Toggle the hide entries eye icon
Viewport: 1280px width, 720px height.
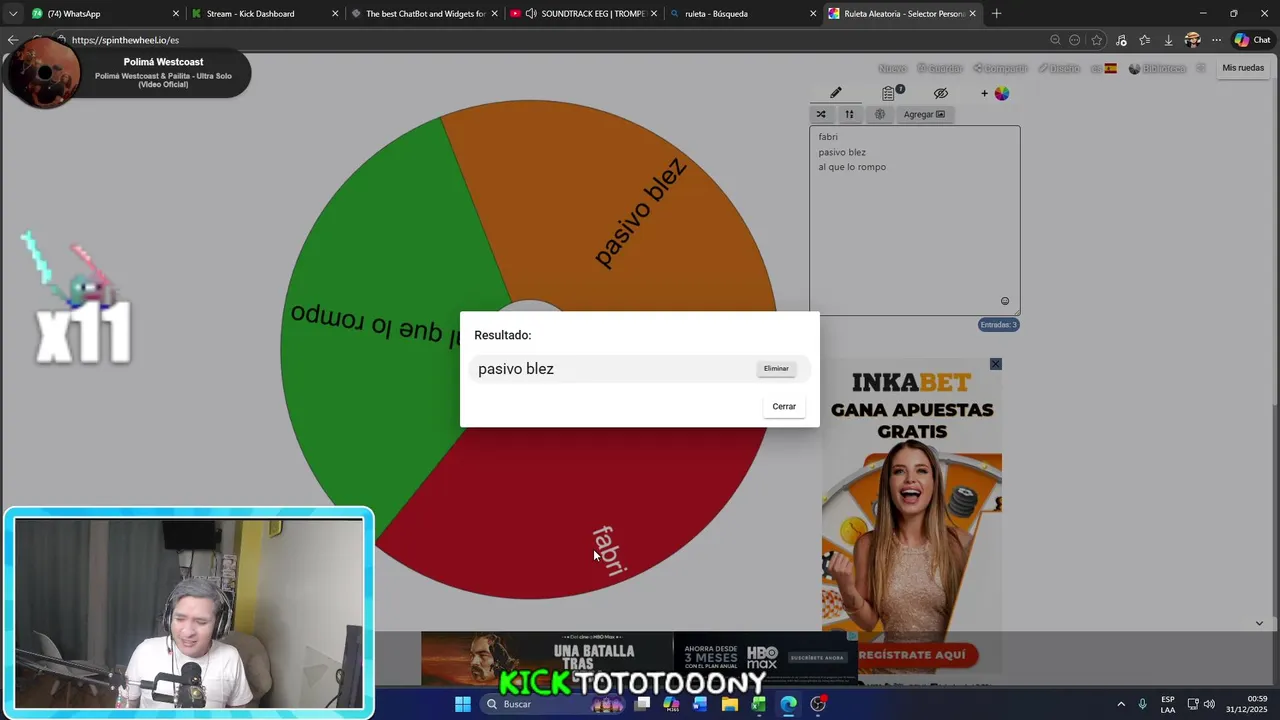(x=941, y=93)
